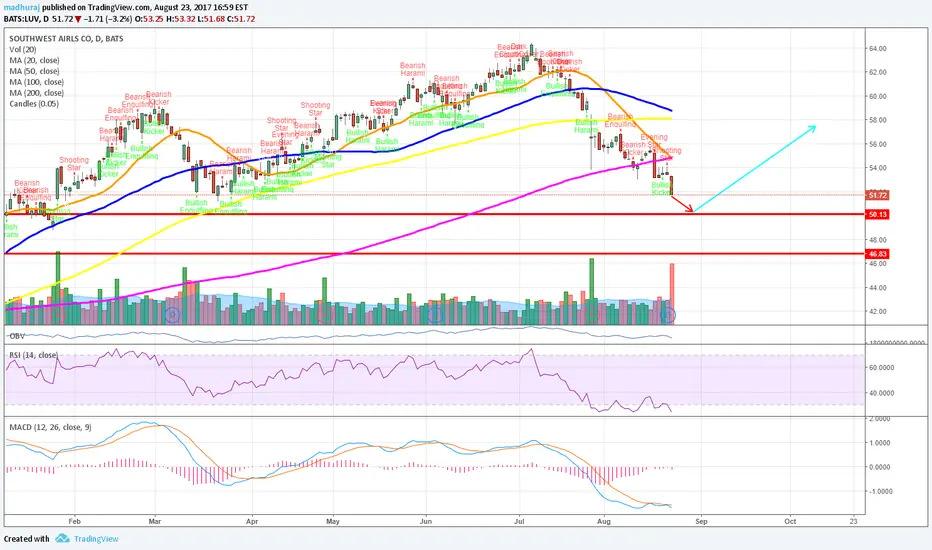
Task: Click the 40.0000 RSI axis value
Action: (x=881, y=393)
